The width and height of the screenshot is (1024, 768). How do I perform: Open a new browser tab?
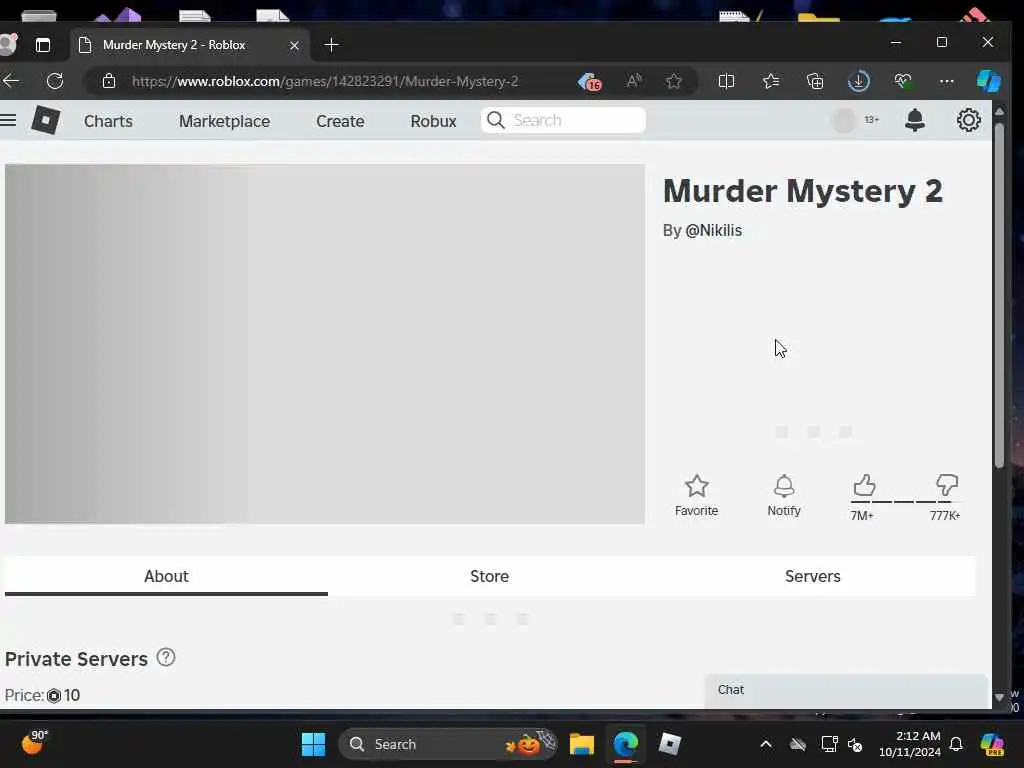(332, 44)
